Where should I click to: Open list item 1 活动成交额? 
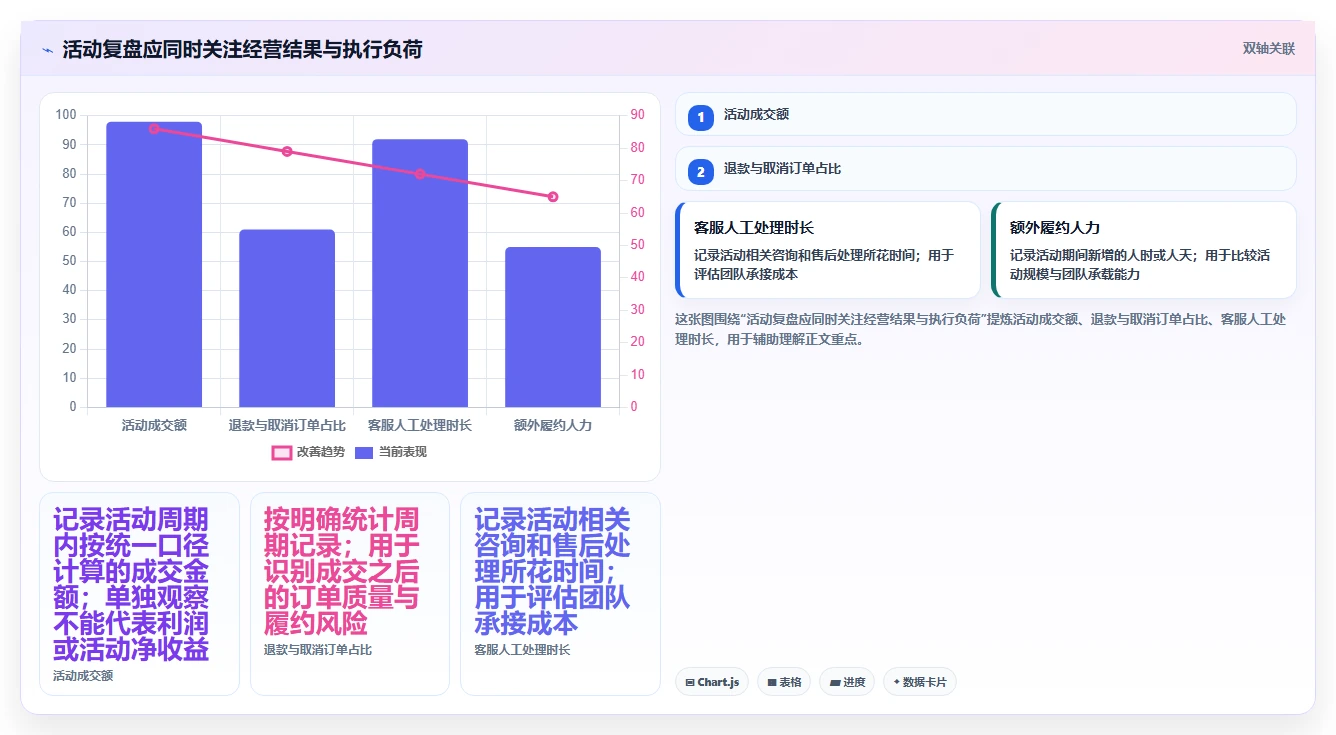[x=986, y=114]
